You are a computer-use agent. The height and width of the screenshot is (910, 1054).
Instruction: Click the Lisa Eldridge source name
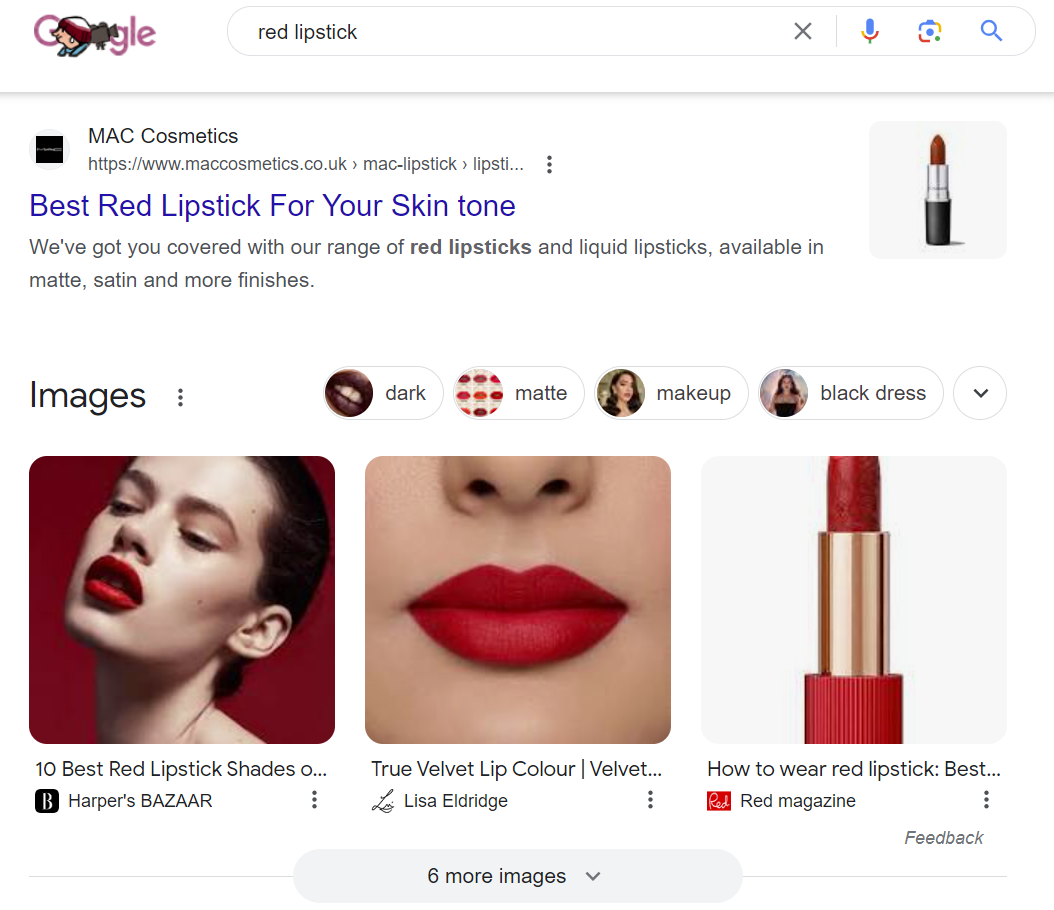(x=456, y=801)
